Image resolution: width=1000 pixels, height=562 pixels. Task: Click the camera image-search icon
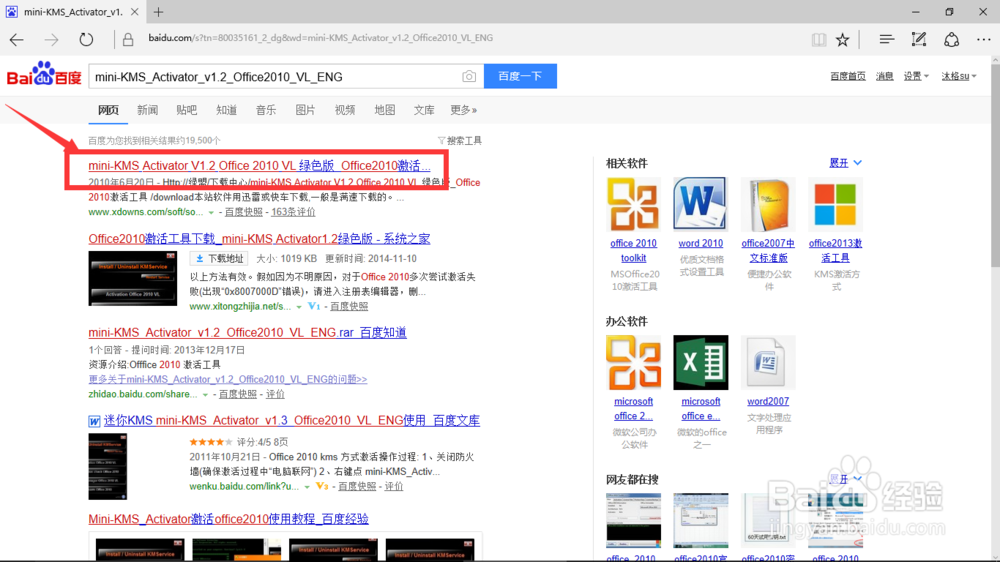click(x=469, y=77)
